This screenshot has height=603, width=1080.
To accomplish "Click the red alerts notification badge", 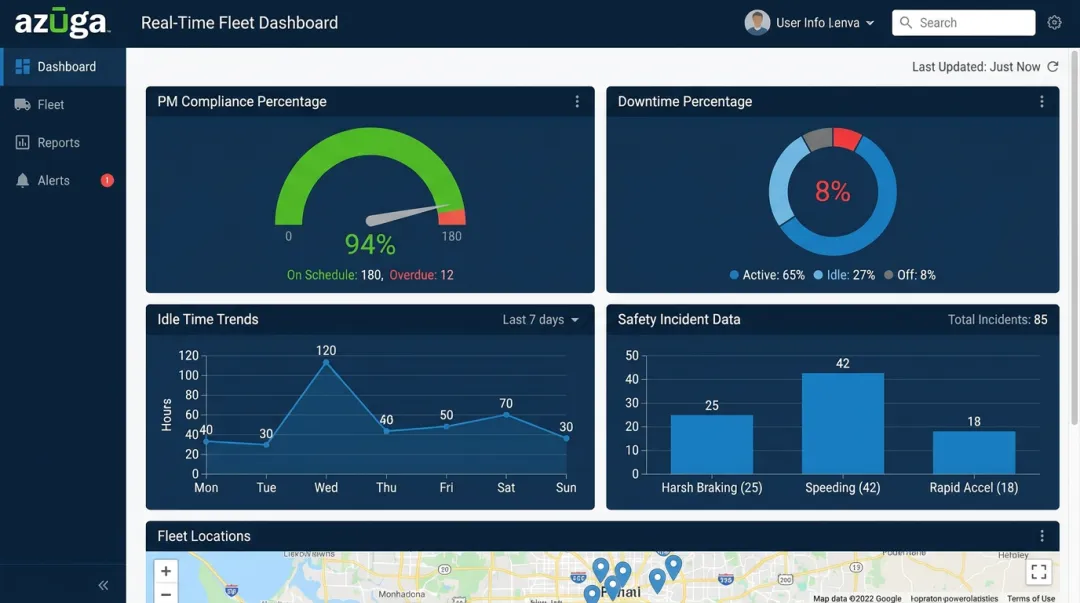I will (107, 181).
